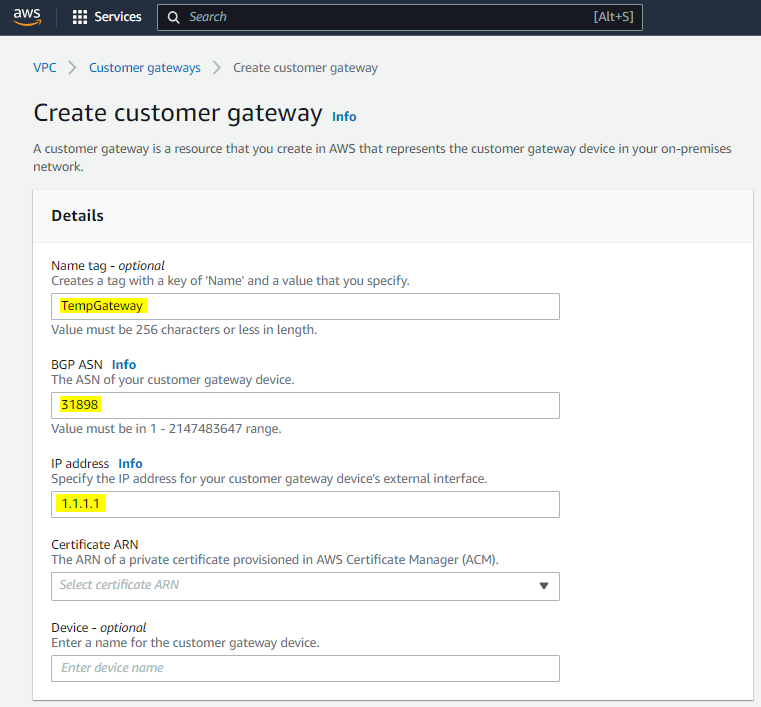Click the Services menu label
The image size is (761, 707).
point(118,17)
